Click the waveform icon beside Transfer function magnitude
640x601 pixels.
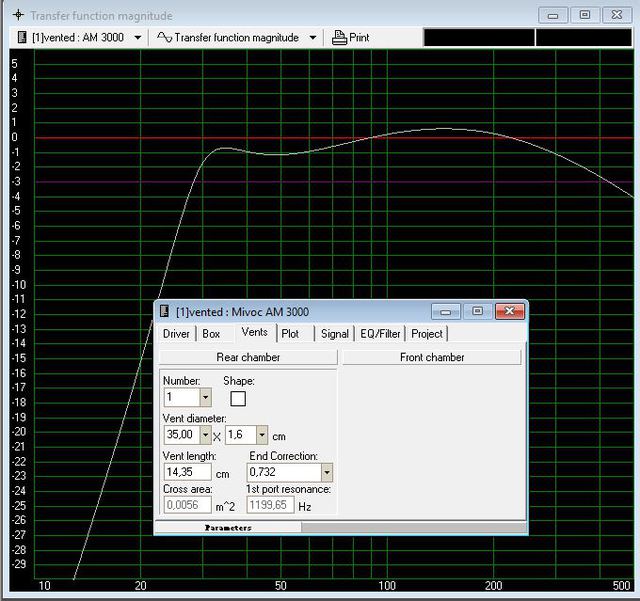(164, 37)
